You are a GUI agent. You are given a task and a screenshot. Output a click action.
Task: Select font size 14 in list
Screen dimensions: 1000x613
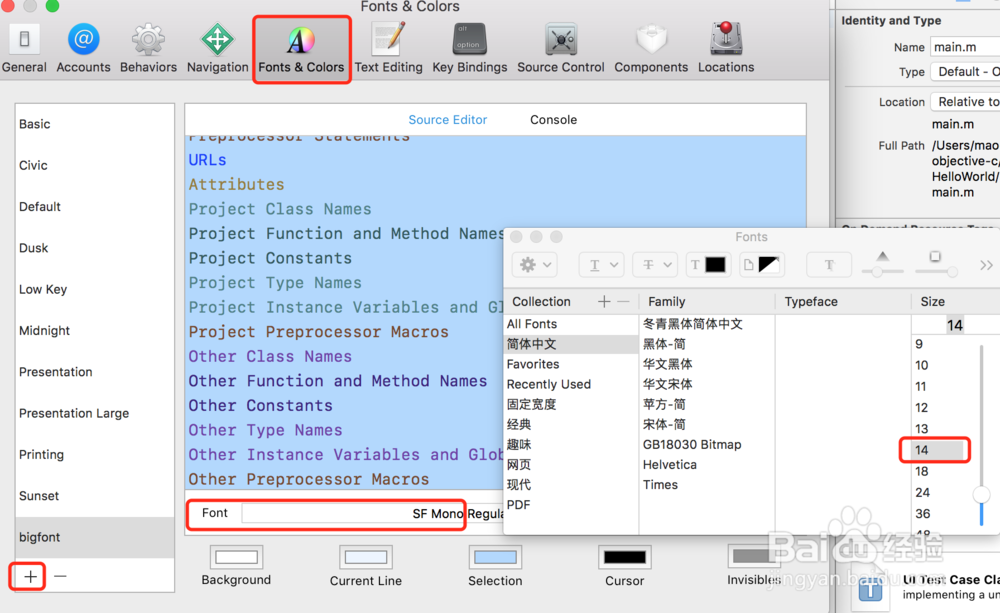[x=938, y=450]
